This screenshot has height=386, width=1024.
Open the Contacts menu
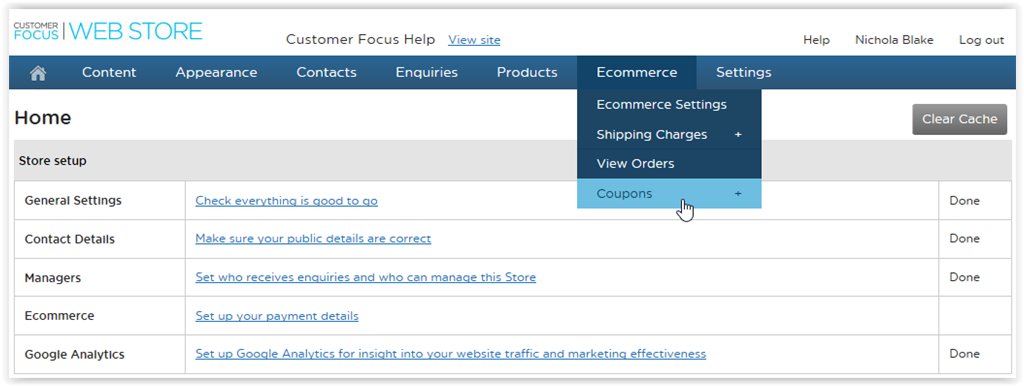327,72
